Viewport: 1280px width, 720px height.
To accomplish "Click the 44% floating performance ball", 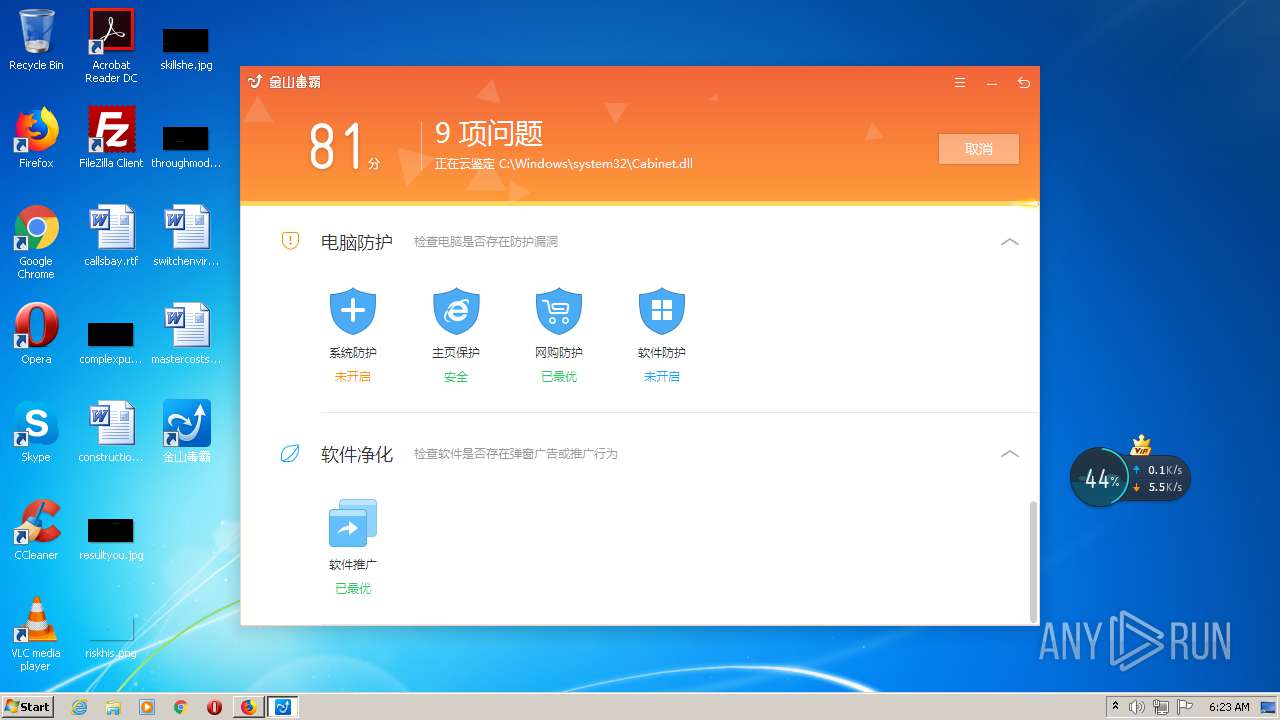I will 1100,479.
